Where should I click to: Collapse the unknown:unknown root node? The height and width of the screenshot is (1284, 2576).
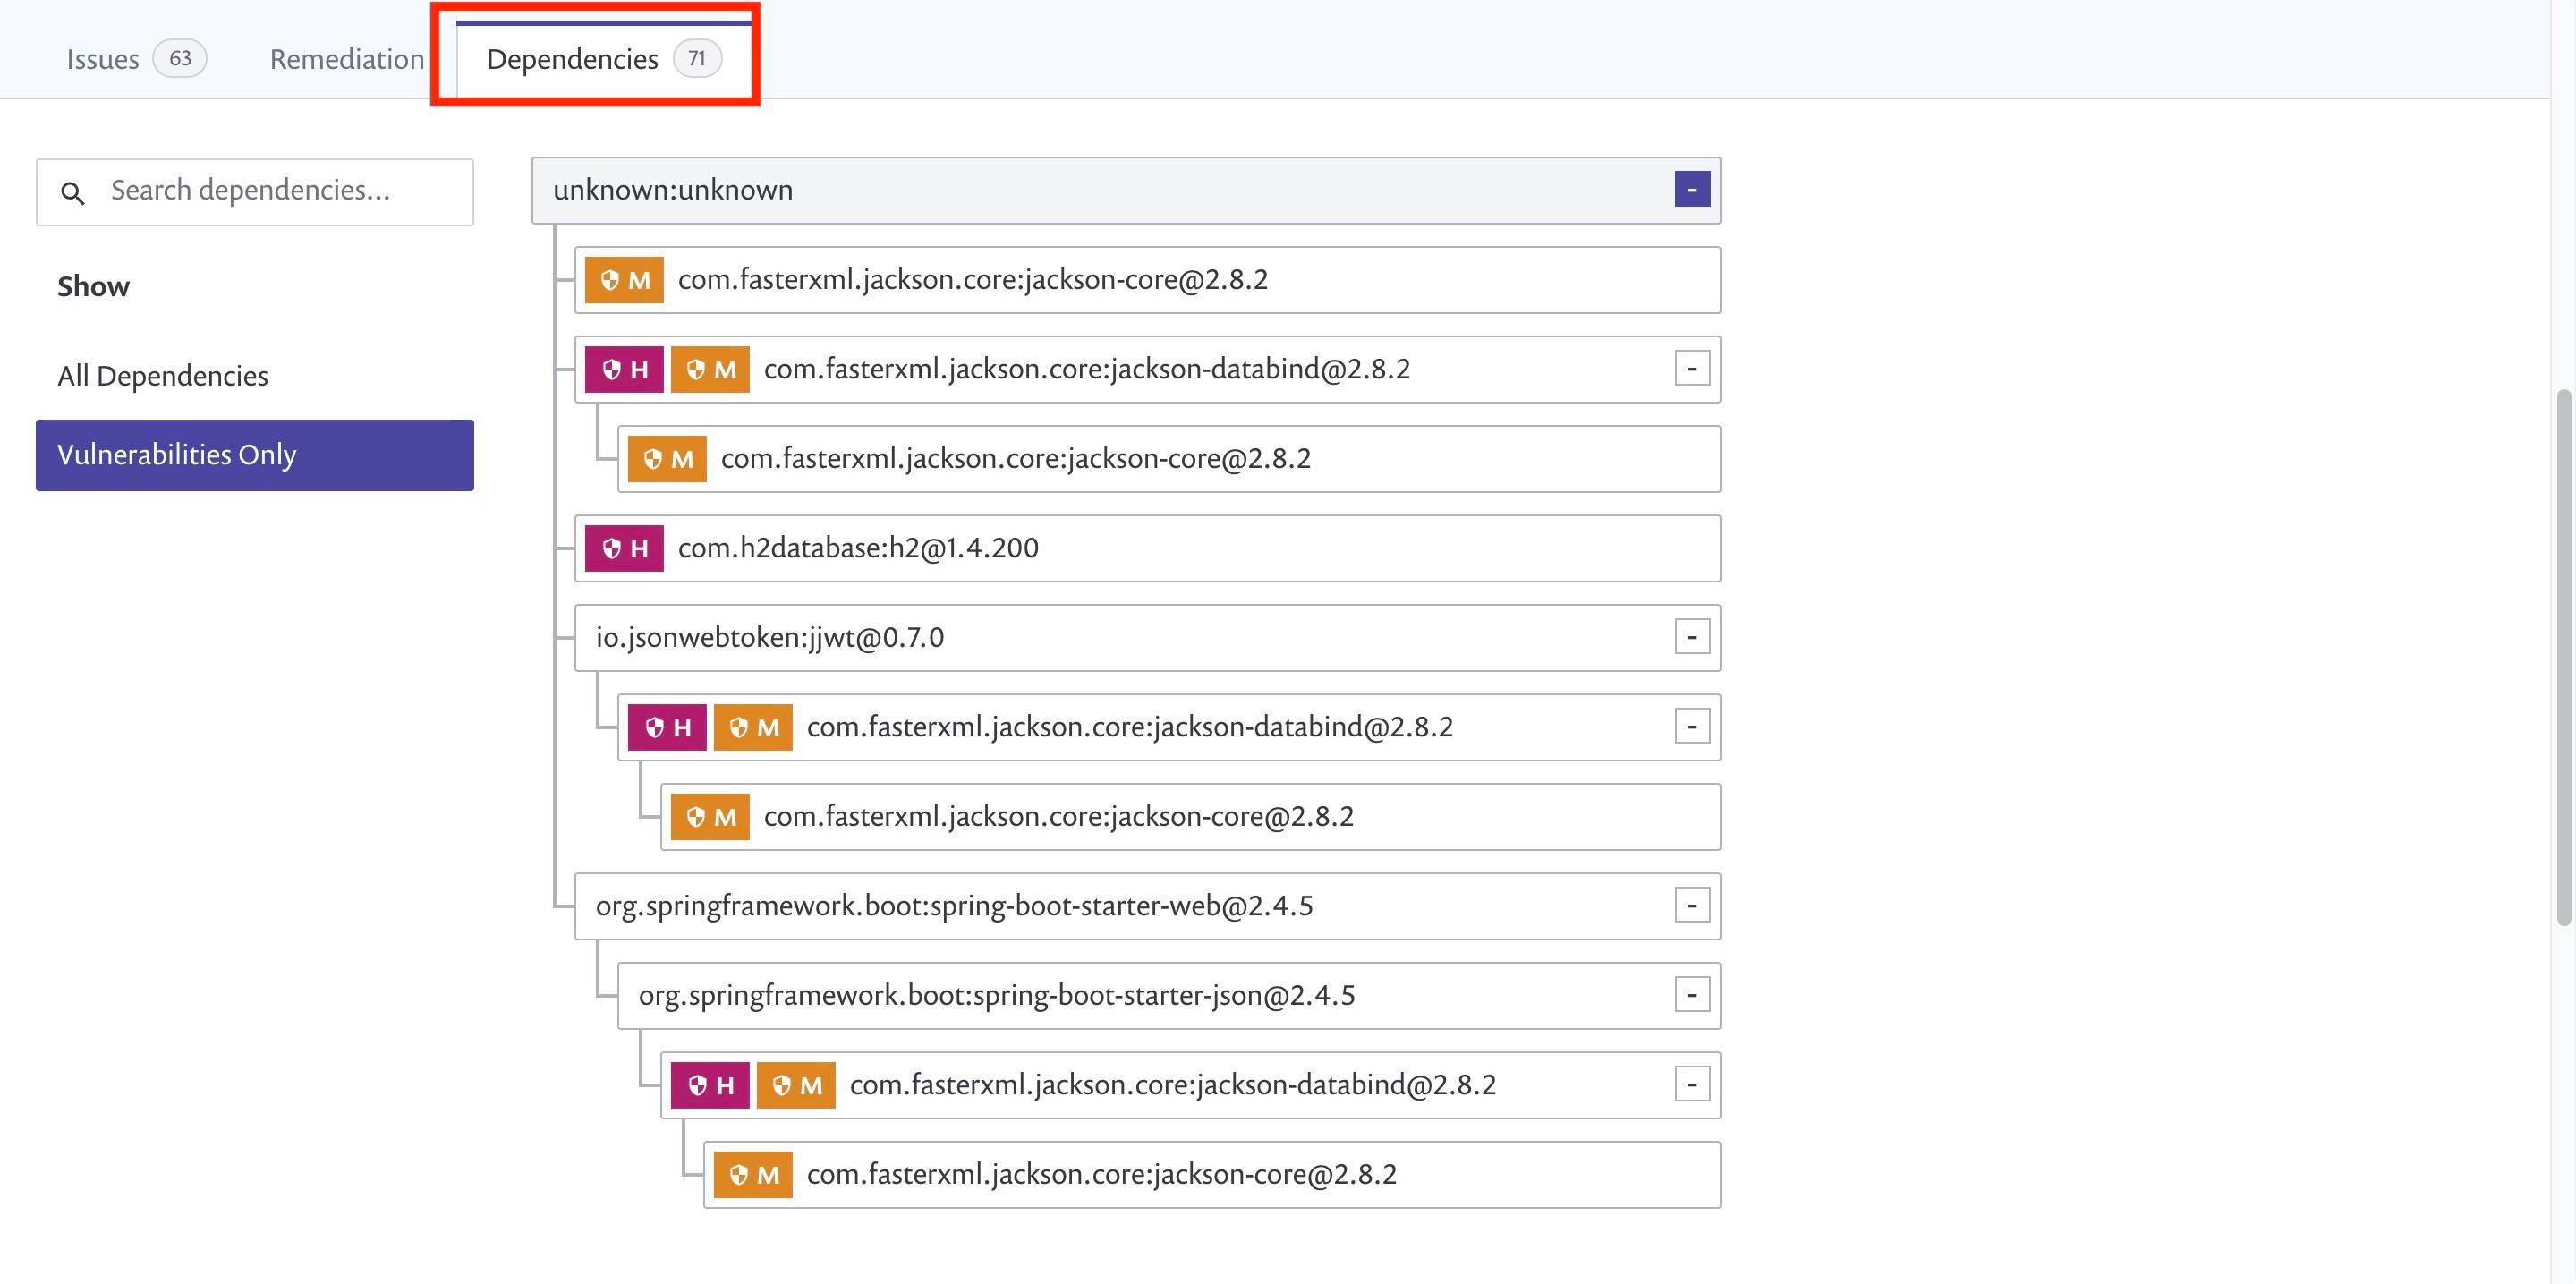pyautogui.click(x=1692, y=189)
